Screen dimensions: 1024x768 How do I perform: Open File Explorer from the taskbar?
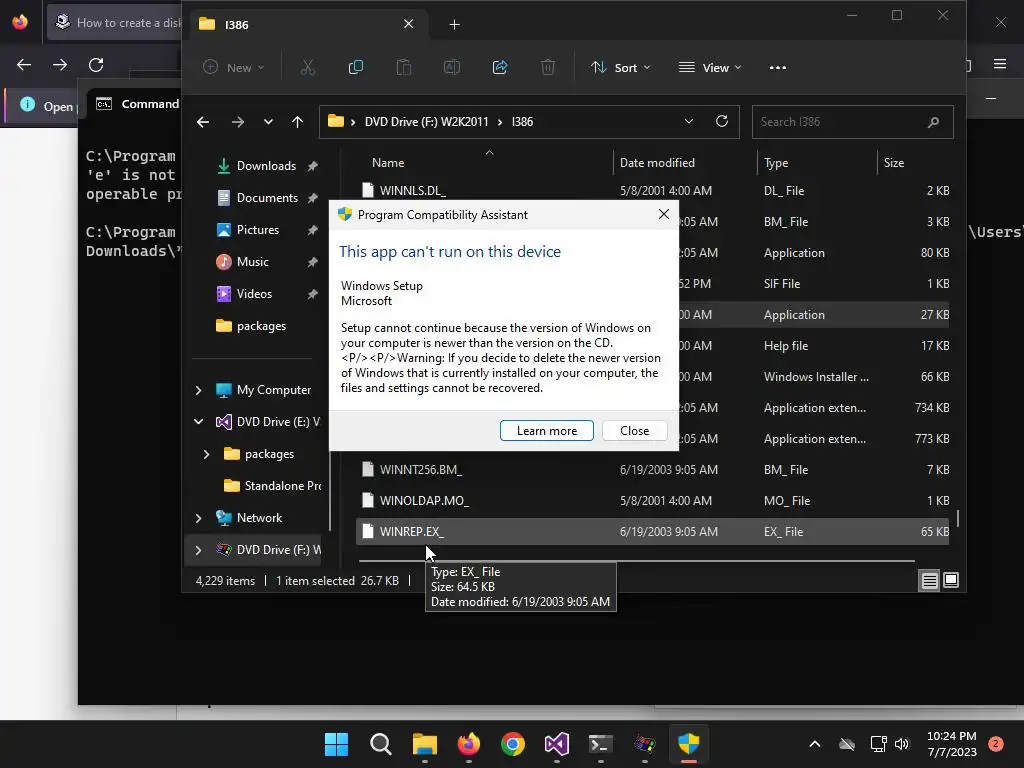click(x=425, y=744)
